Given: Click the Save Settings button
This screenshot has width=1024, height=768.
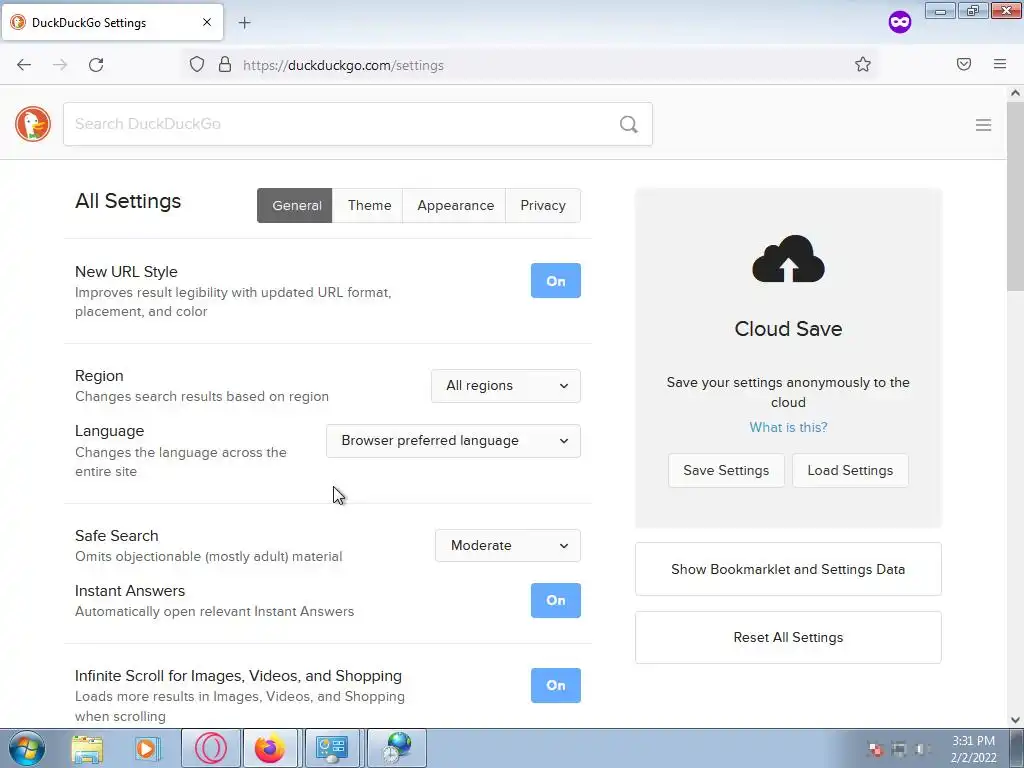Looking at the screenshot, I should (726, 470).
